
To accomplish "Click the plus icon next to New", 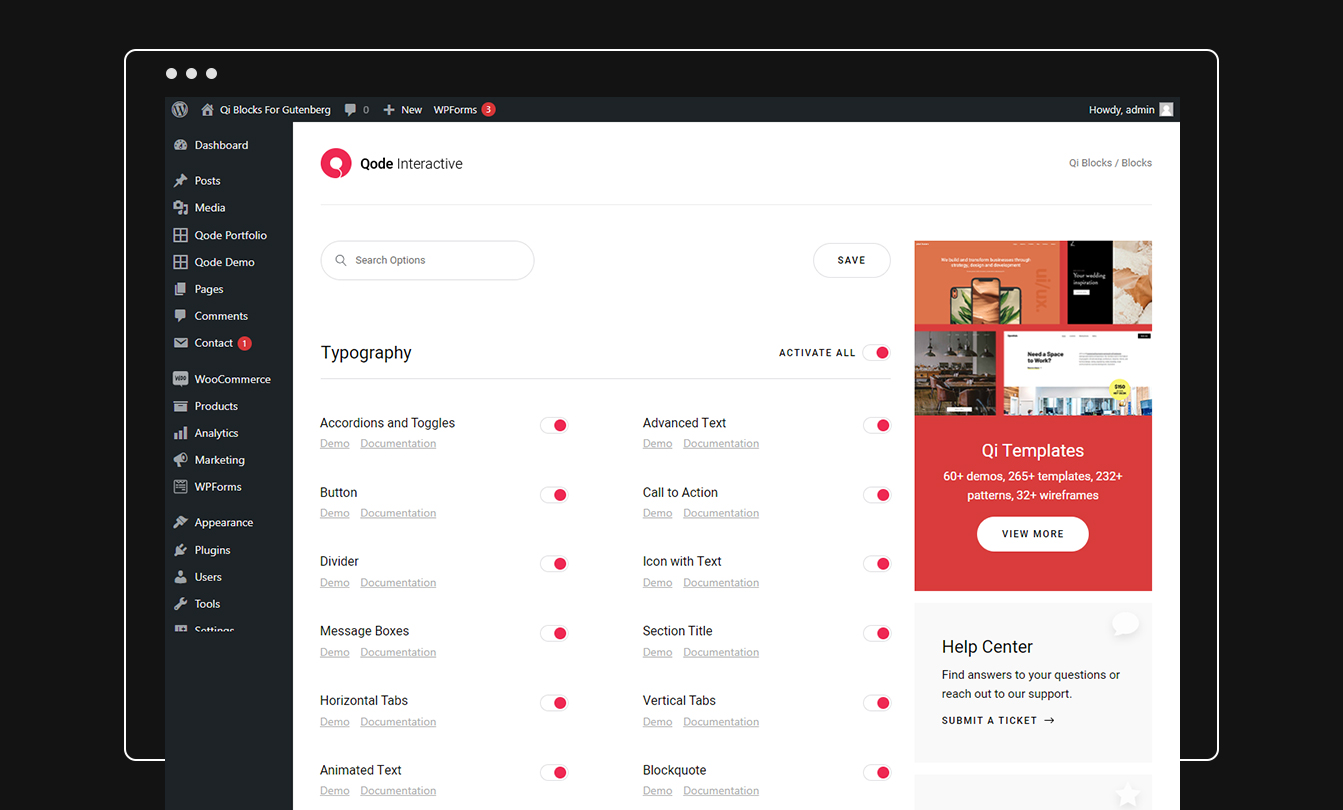I will (389, 110).
